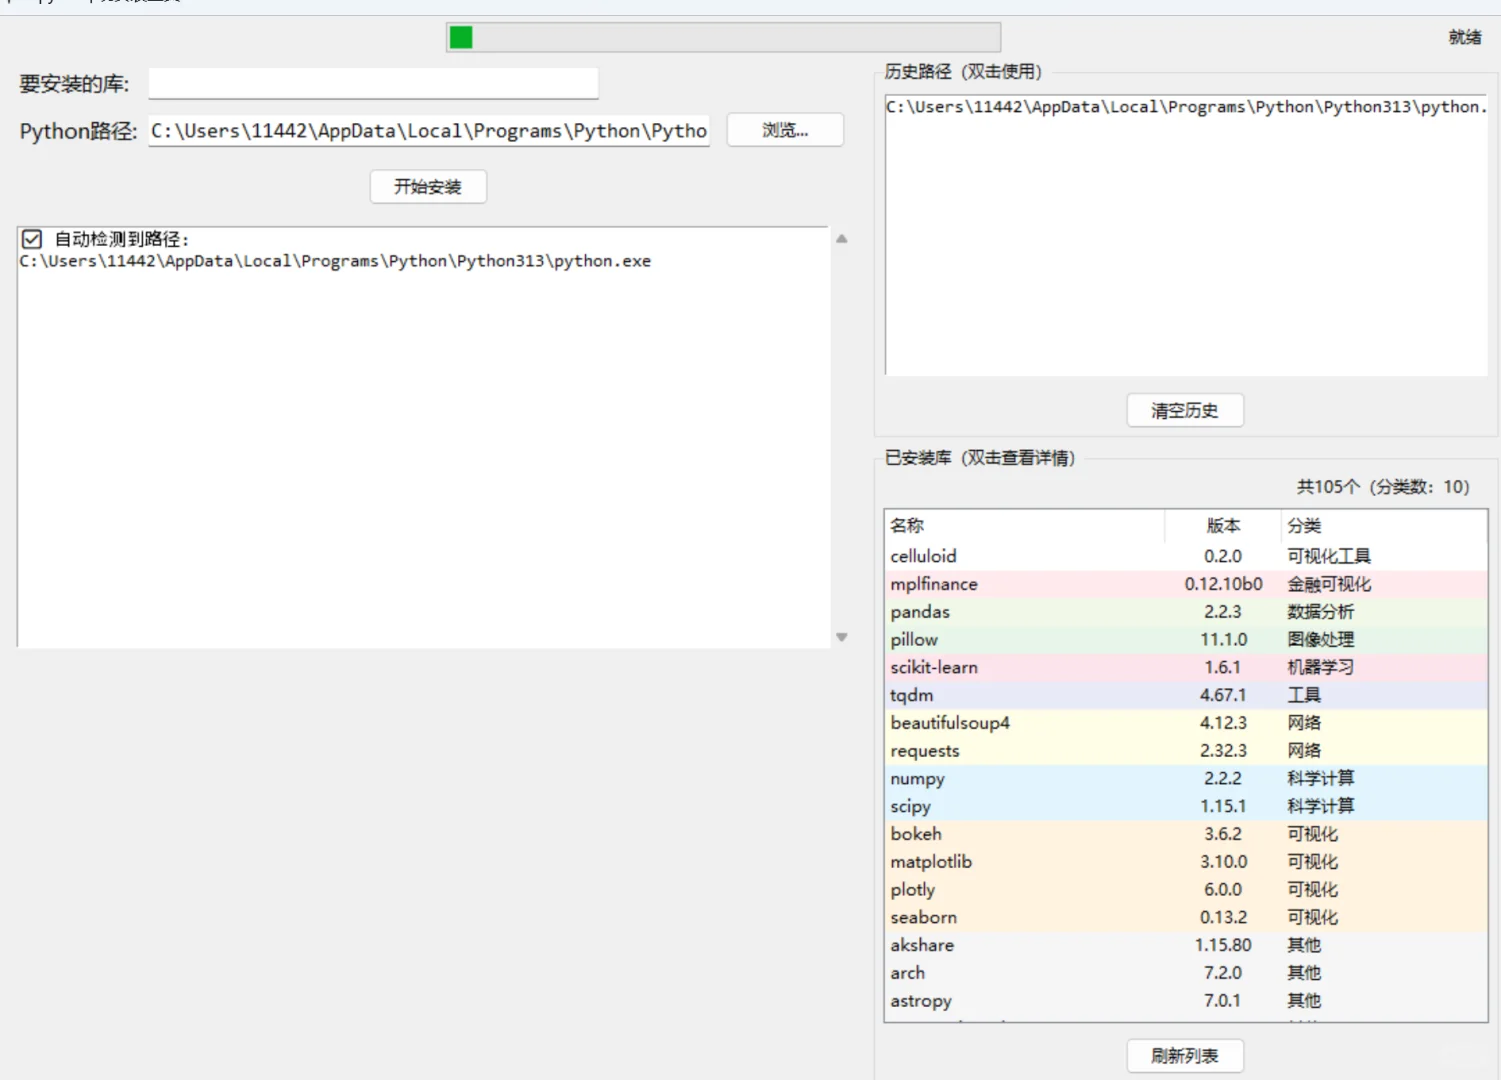
Task: Select the matplotlib library row
Action: pyautogui.click(x=1186, y=862)
